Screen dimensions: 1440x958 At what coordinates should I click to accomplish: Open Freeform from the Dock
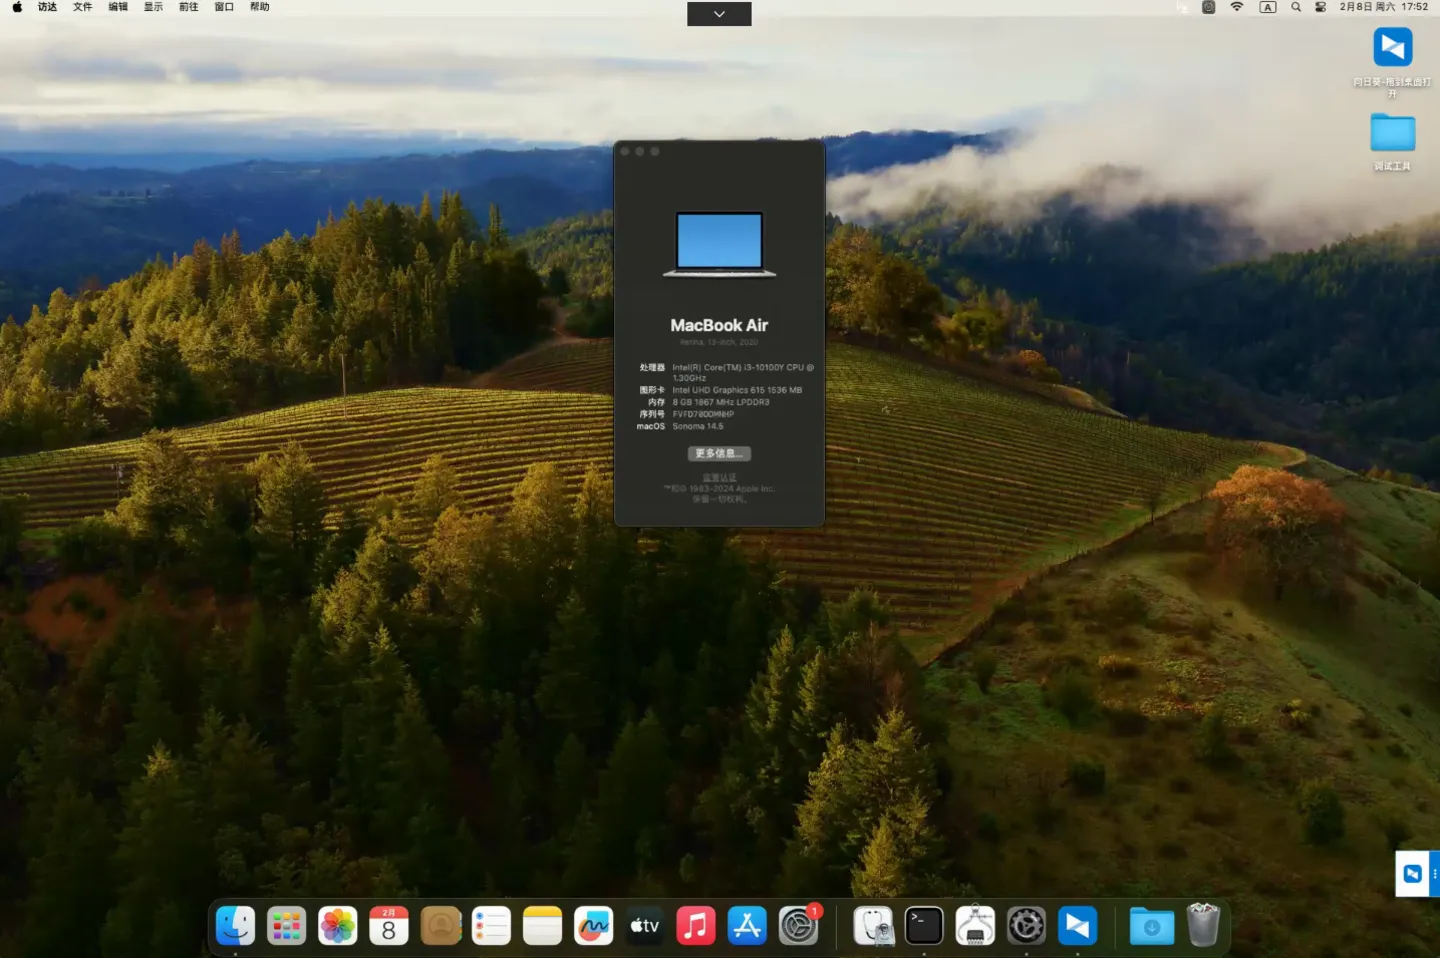tap(593, 926)
